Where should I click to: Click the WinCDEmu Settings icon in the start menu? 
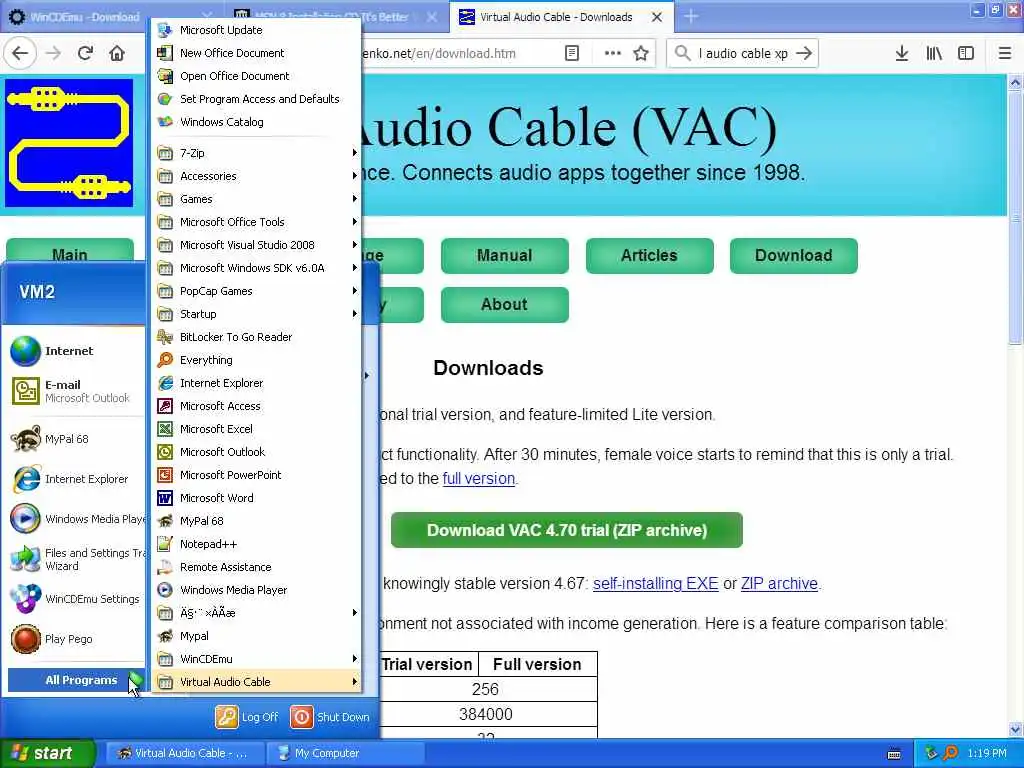(x=25, y=599)
